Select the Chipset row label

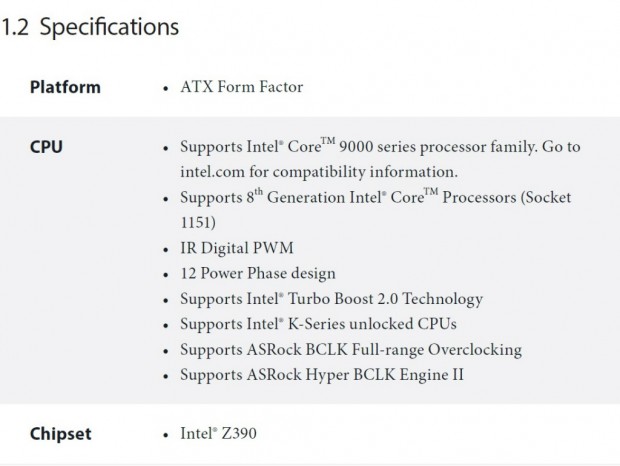60,434
